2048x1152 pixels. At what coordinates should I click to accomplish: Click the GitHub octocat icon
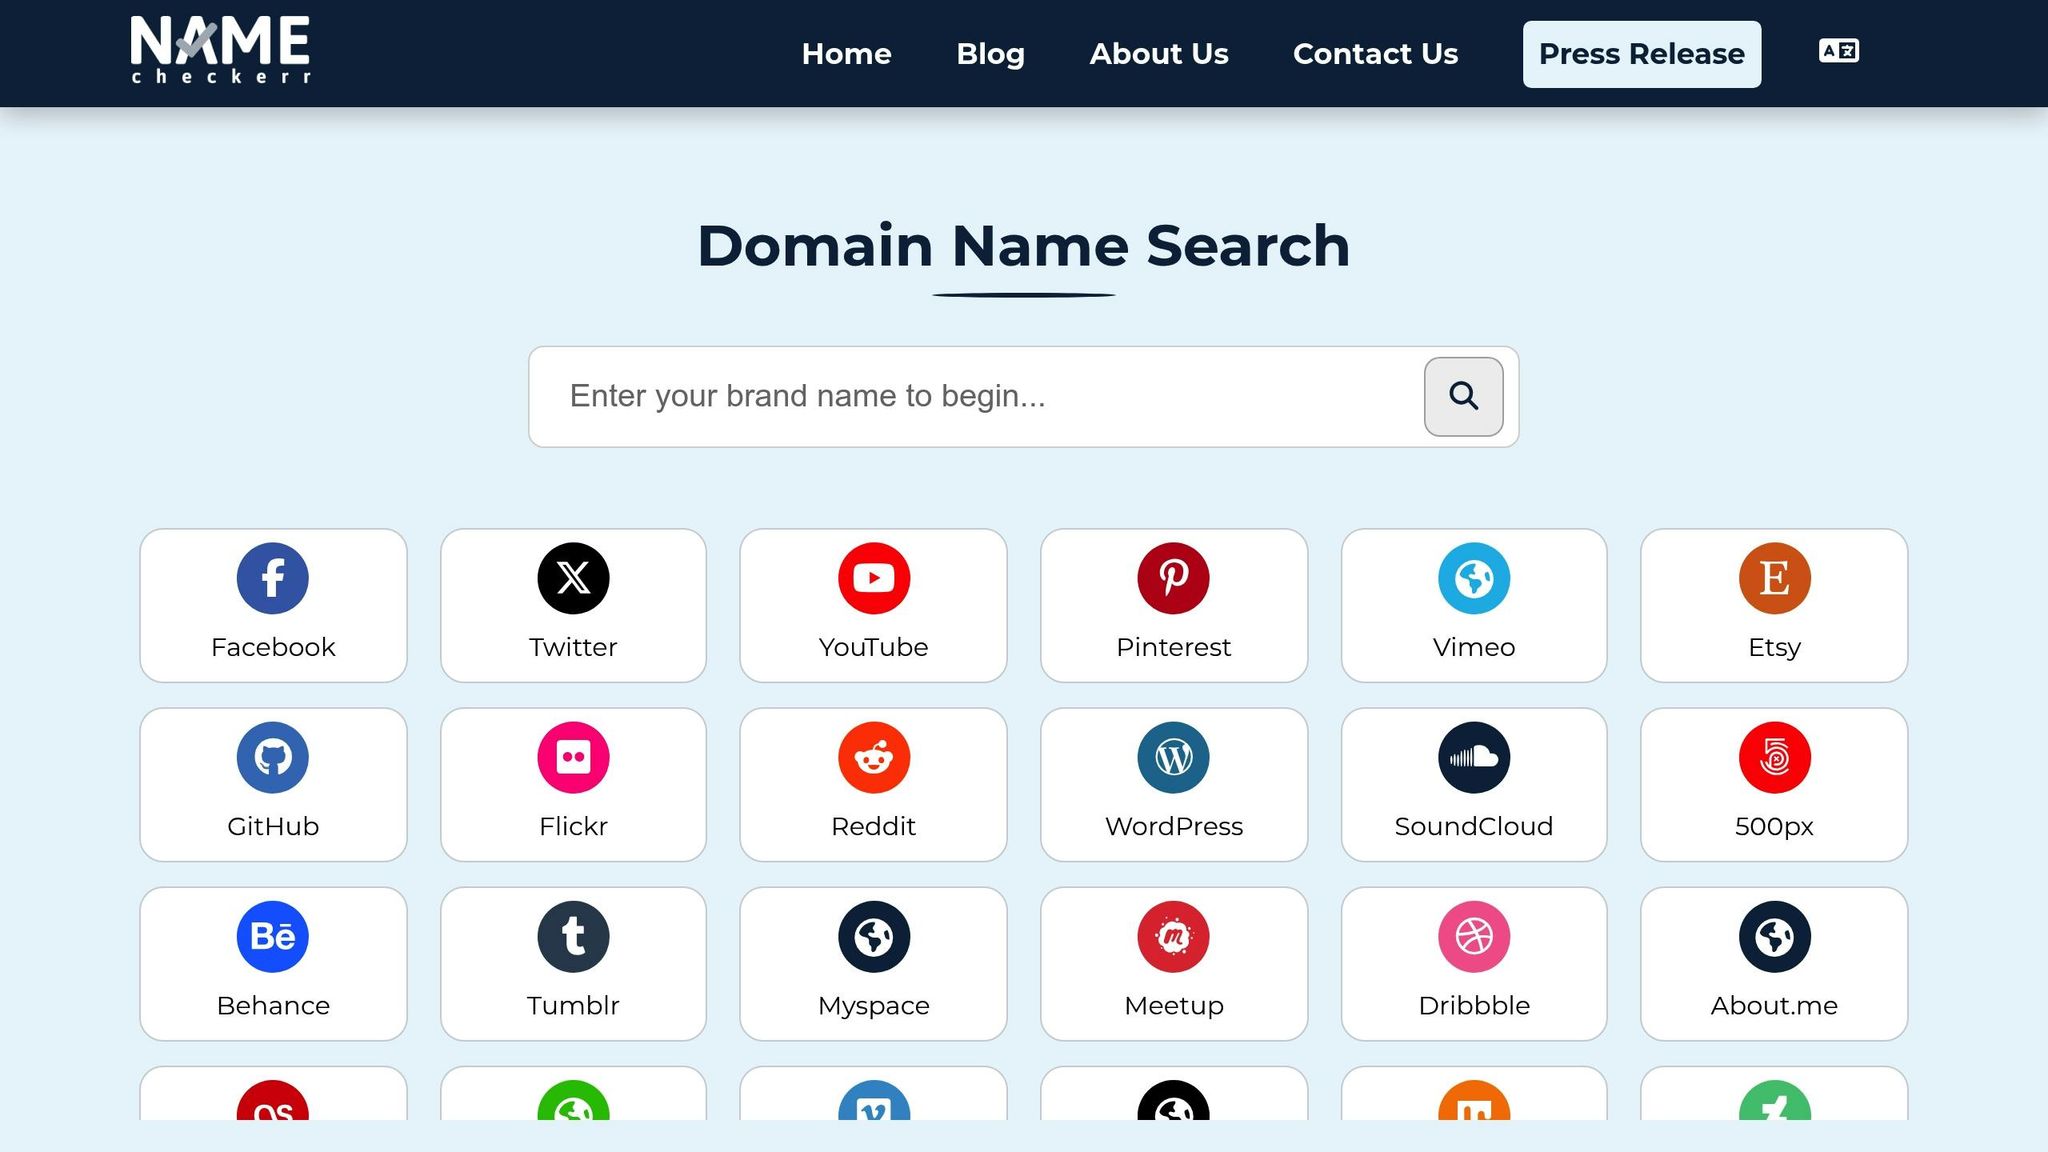273,757
